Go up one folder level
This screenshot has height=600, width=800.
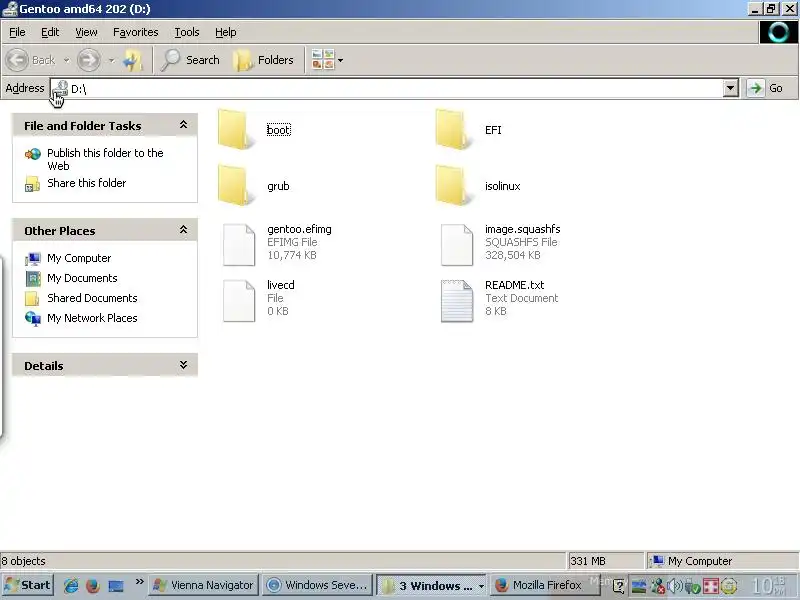pos(134,60)
